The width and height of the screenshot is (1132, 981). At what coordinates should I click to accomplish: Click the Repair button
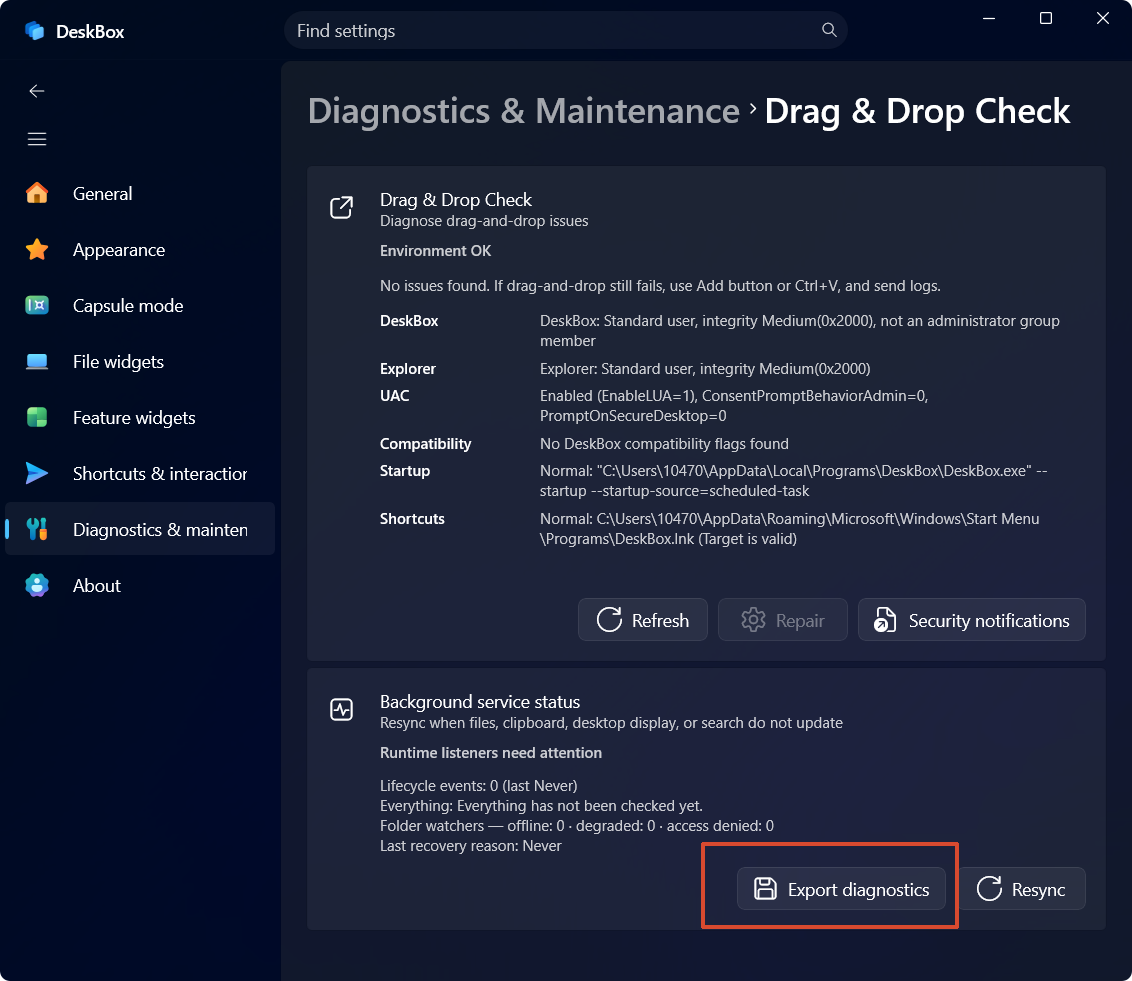(x=783, y=620)
